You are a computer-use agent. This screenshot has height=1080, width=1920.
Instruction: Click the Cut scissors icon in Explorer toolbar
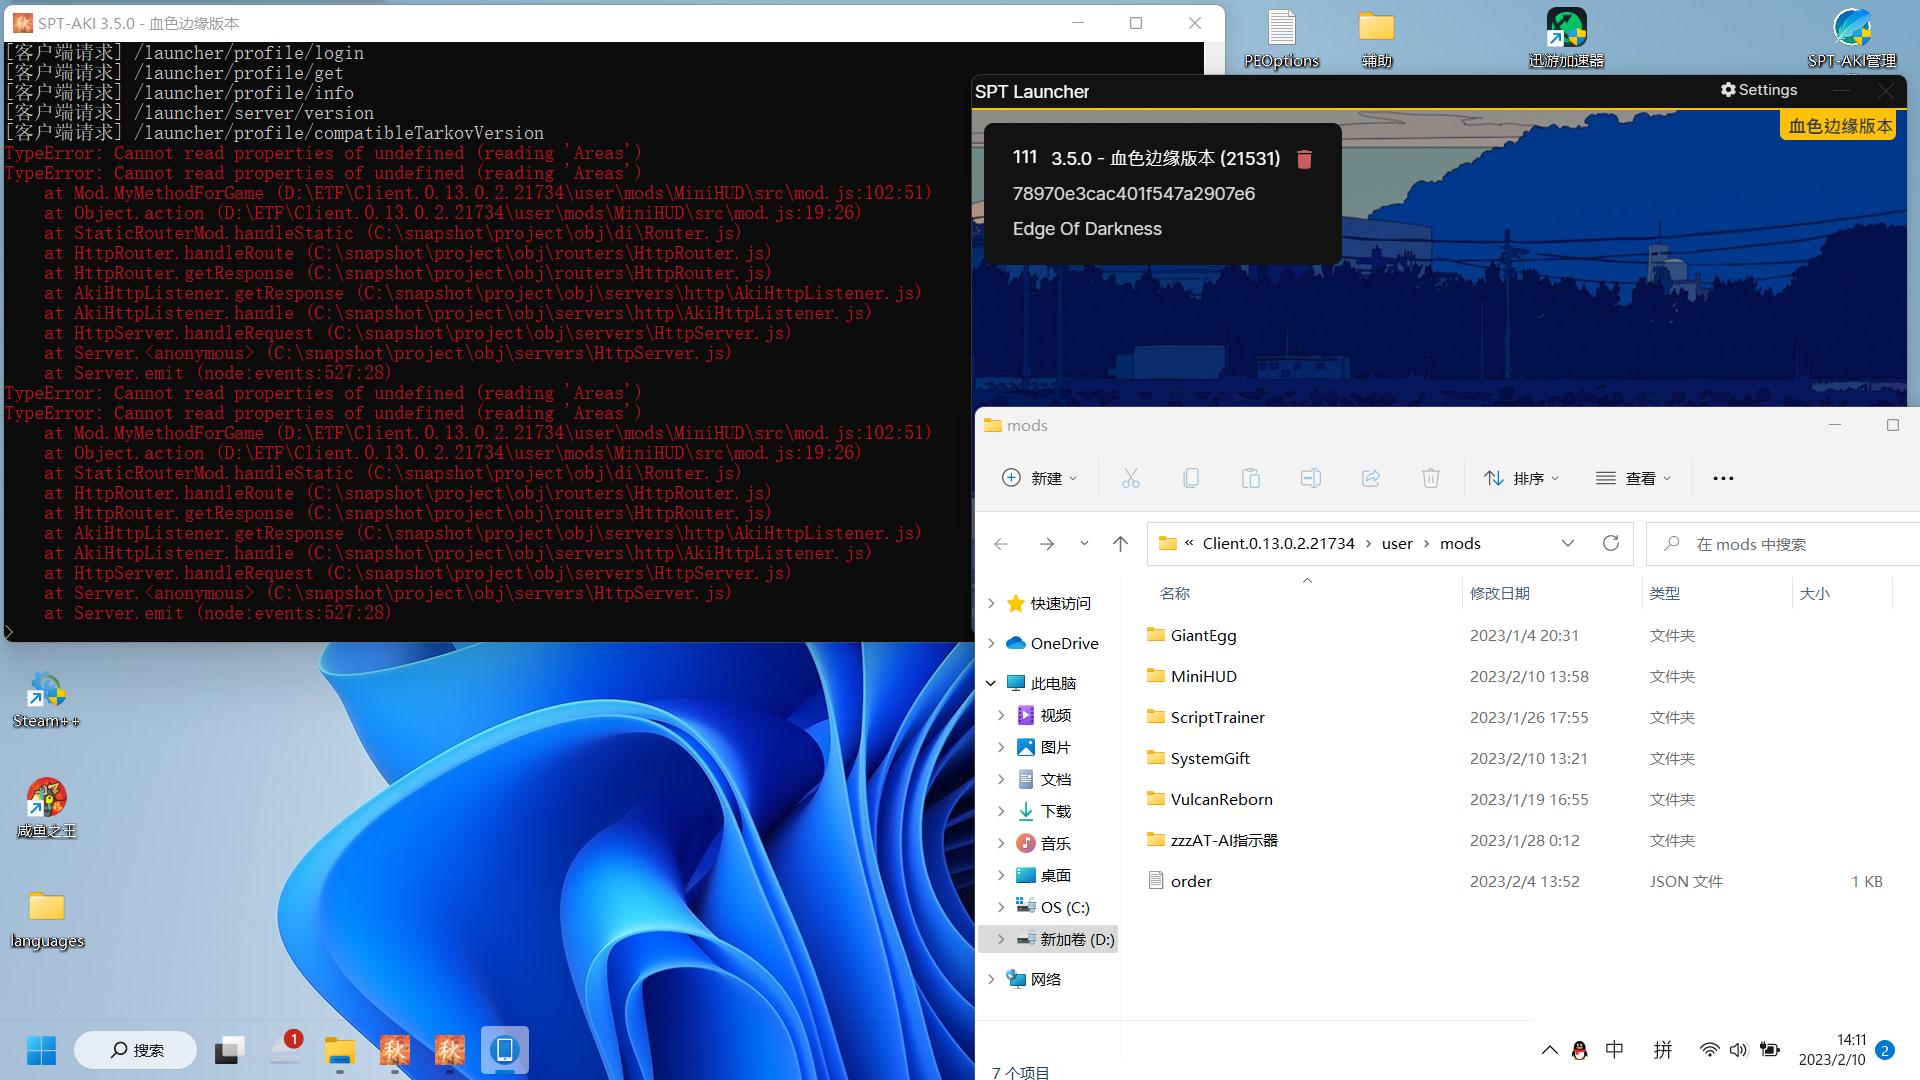[x=1131, y=478]
